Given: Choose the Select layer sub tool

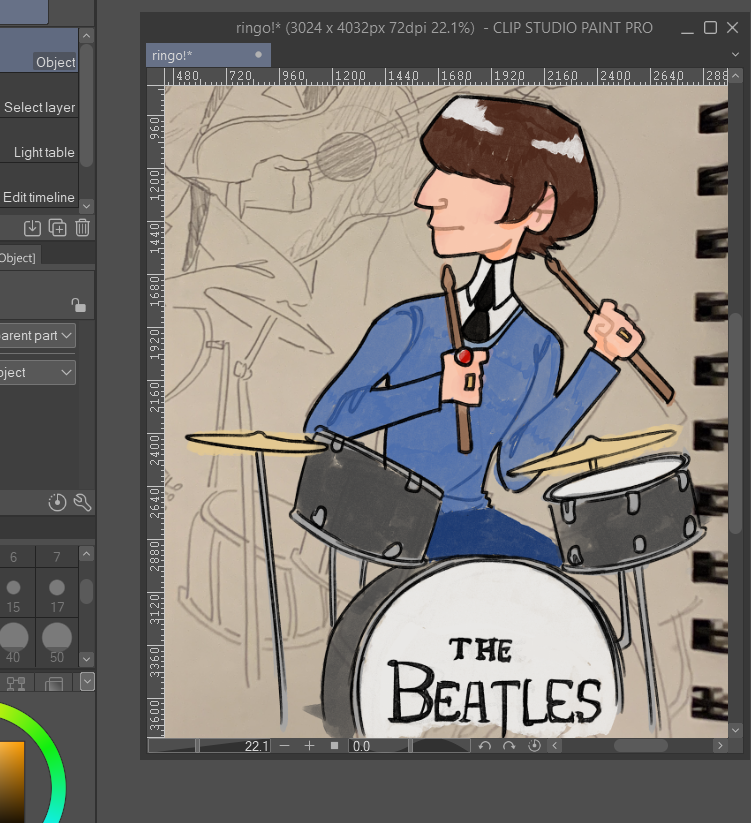Looking at the screenshot, I should coord(39,97).
